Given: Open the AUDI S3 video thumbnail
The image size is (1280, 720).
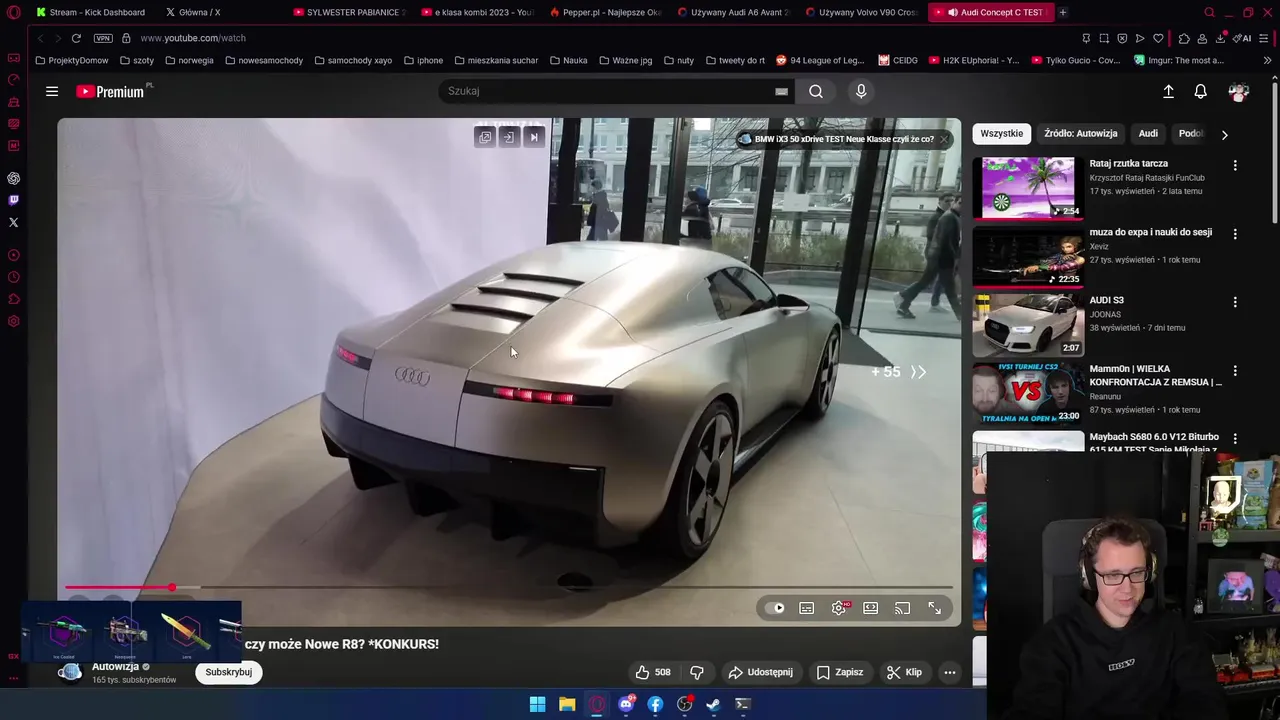Looking at the screenshot, I should [1028, 324].
